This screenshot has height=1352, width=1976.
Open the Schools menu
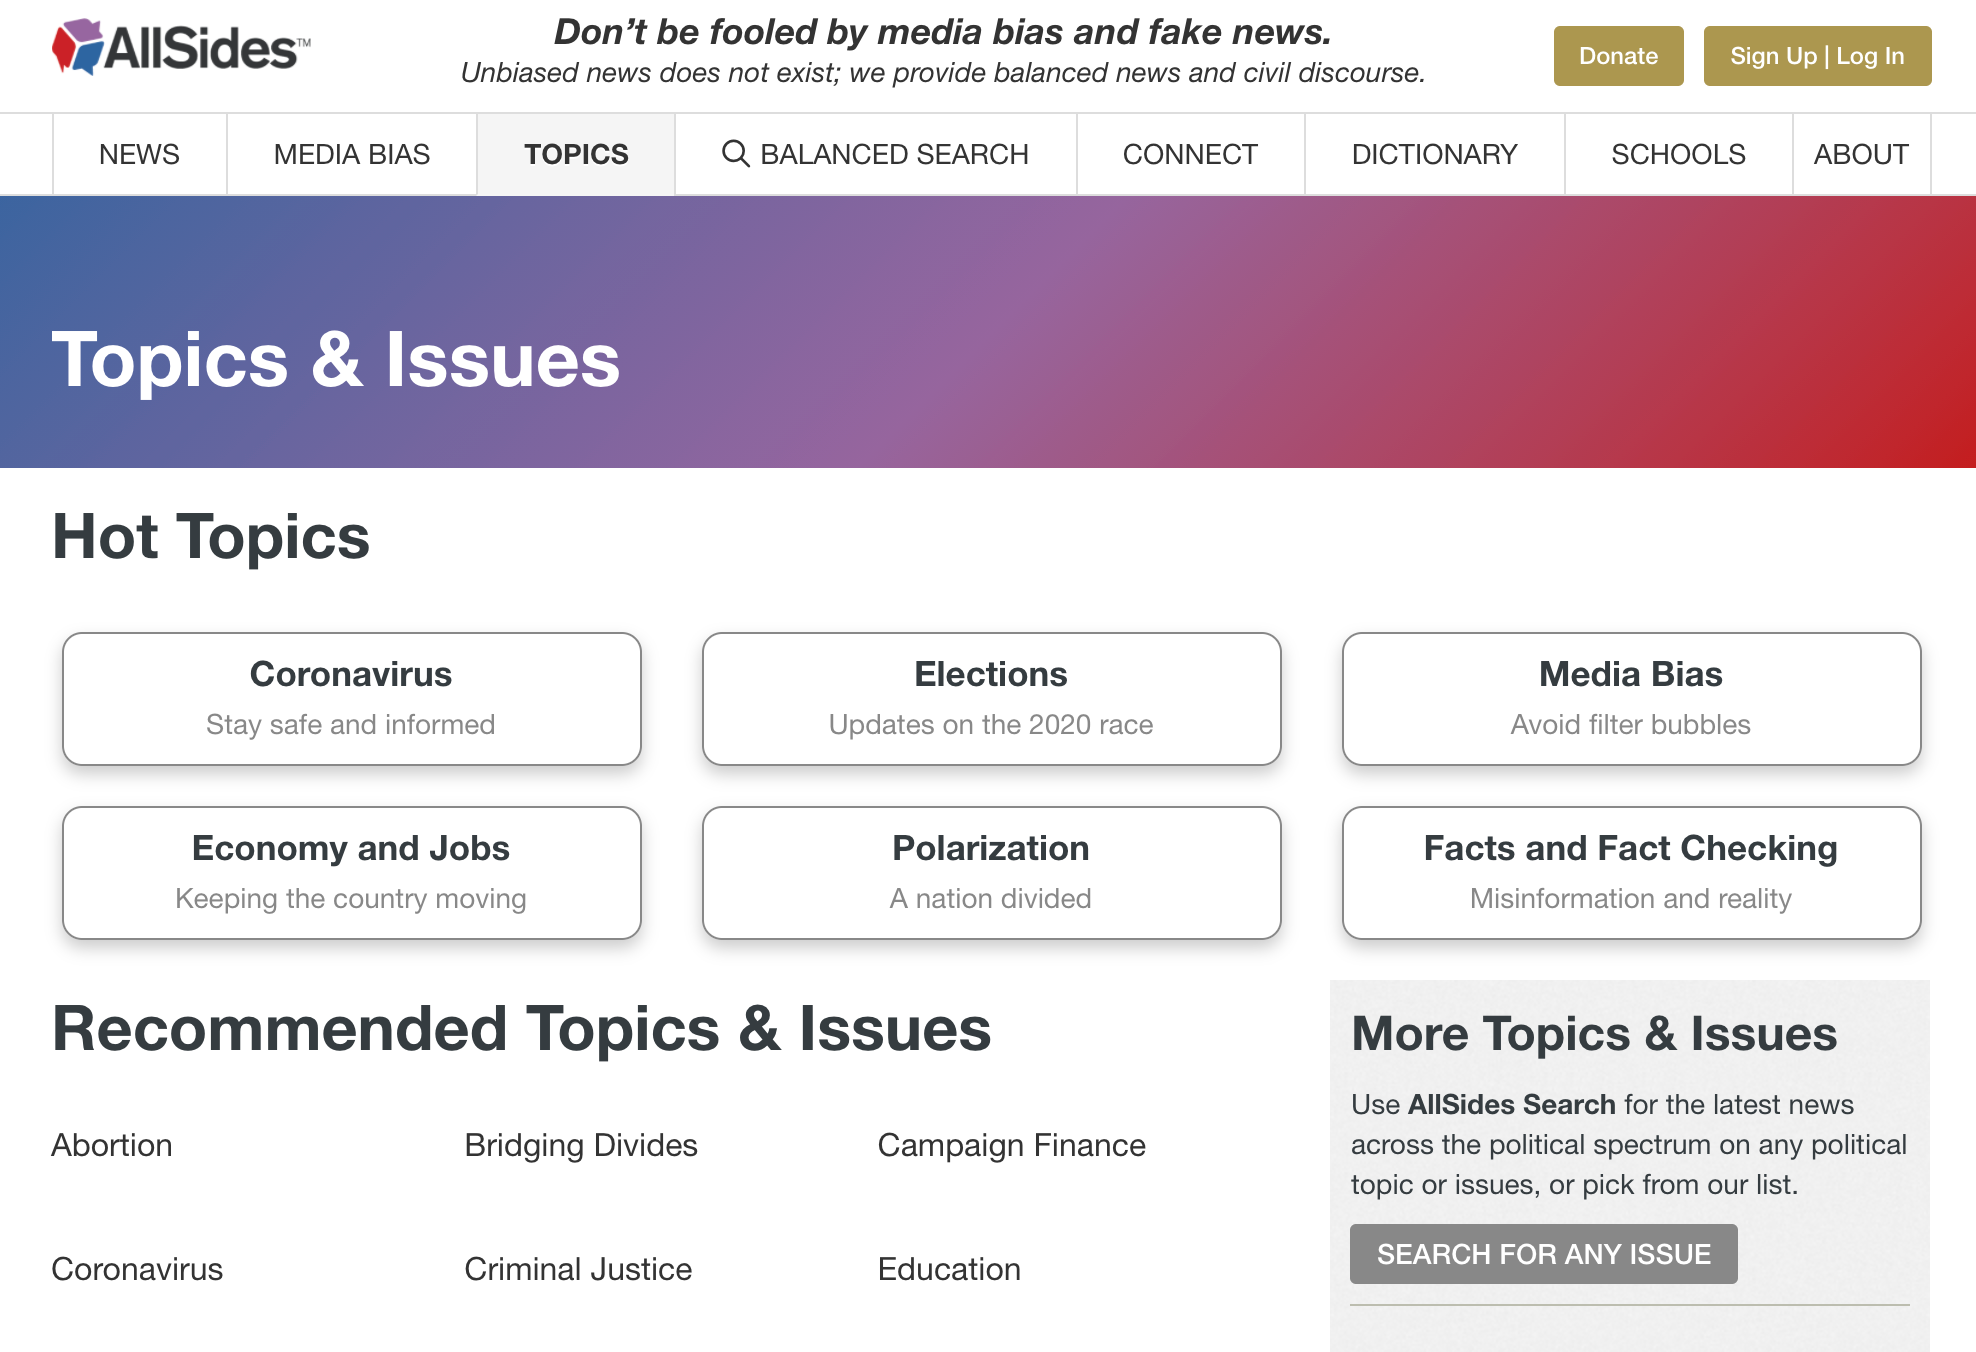tap(1678, 154)
